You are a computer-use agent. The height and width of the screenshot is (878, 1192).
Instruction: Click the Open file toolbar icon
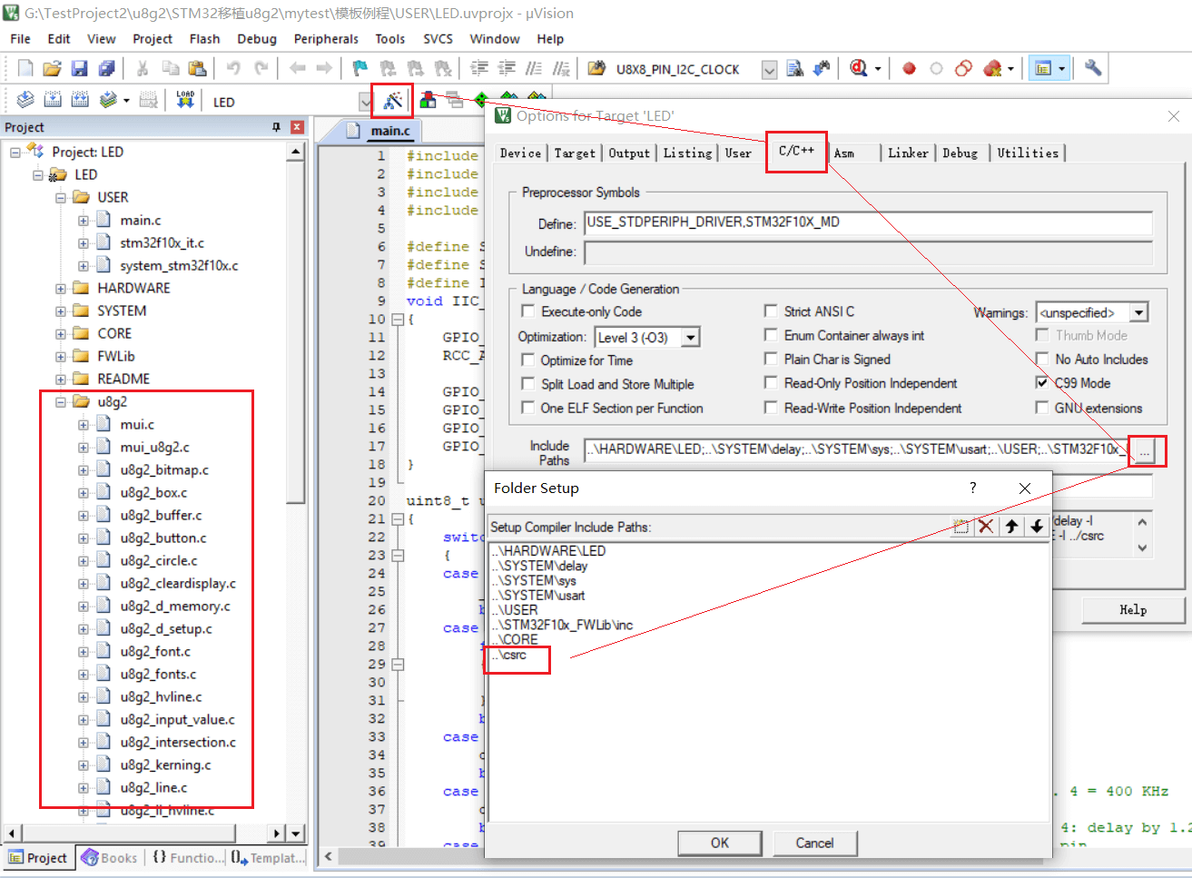(52, 68)
